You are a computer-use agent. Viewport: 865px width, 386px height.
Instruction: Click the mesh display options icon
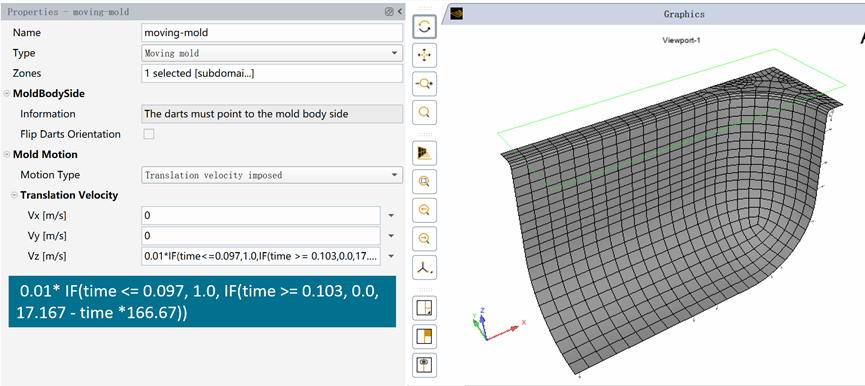pos(424,153)
